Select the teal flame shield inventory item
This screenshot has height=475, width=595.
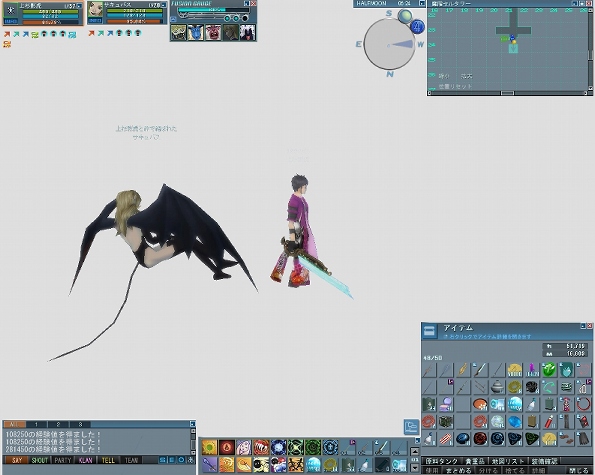point(566,370)
